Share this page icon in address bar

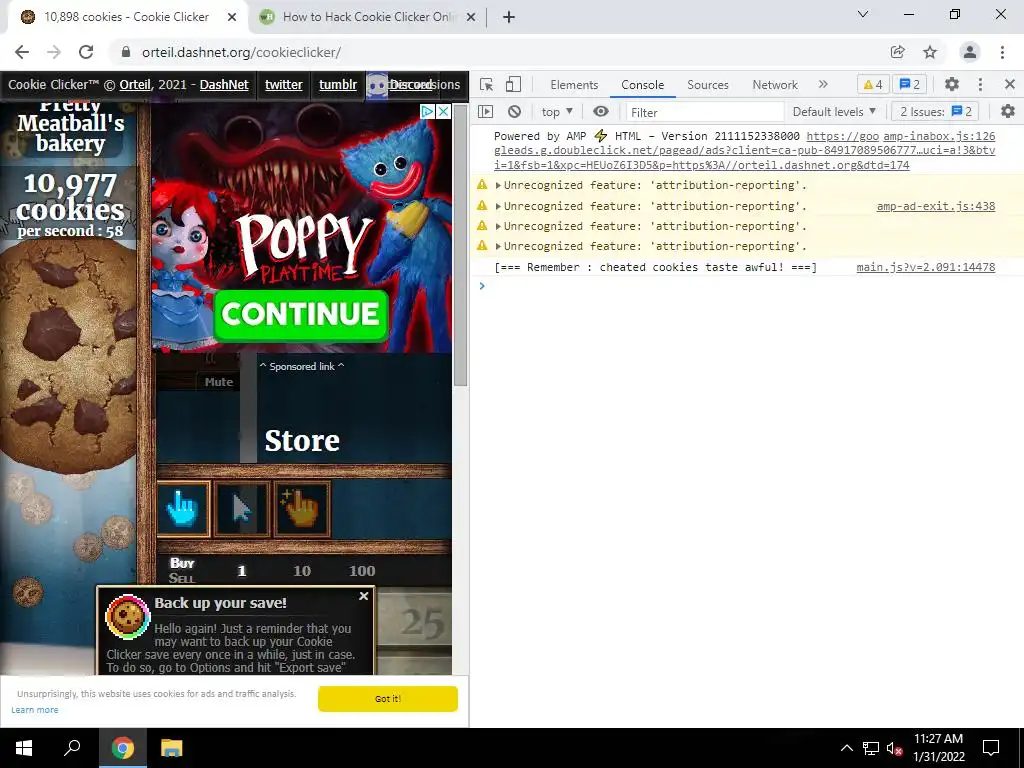pyautogui.click(x=897, y=52)
